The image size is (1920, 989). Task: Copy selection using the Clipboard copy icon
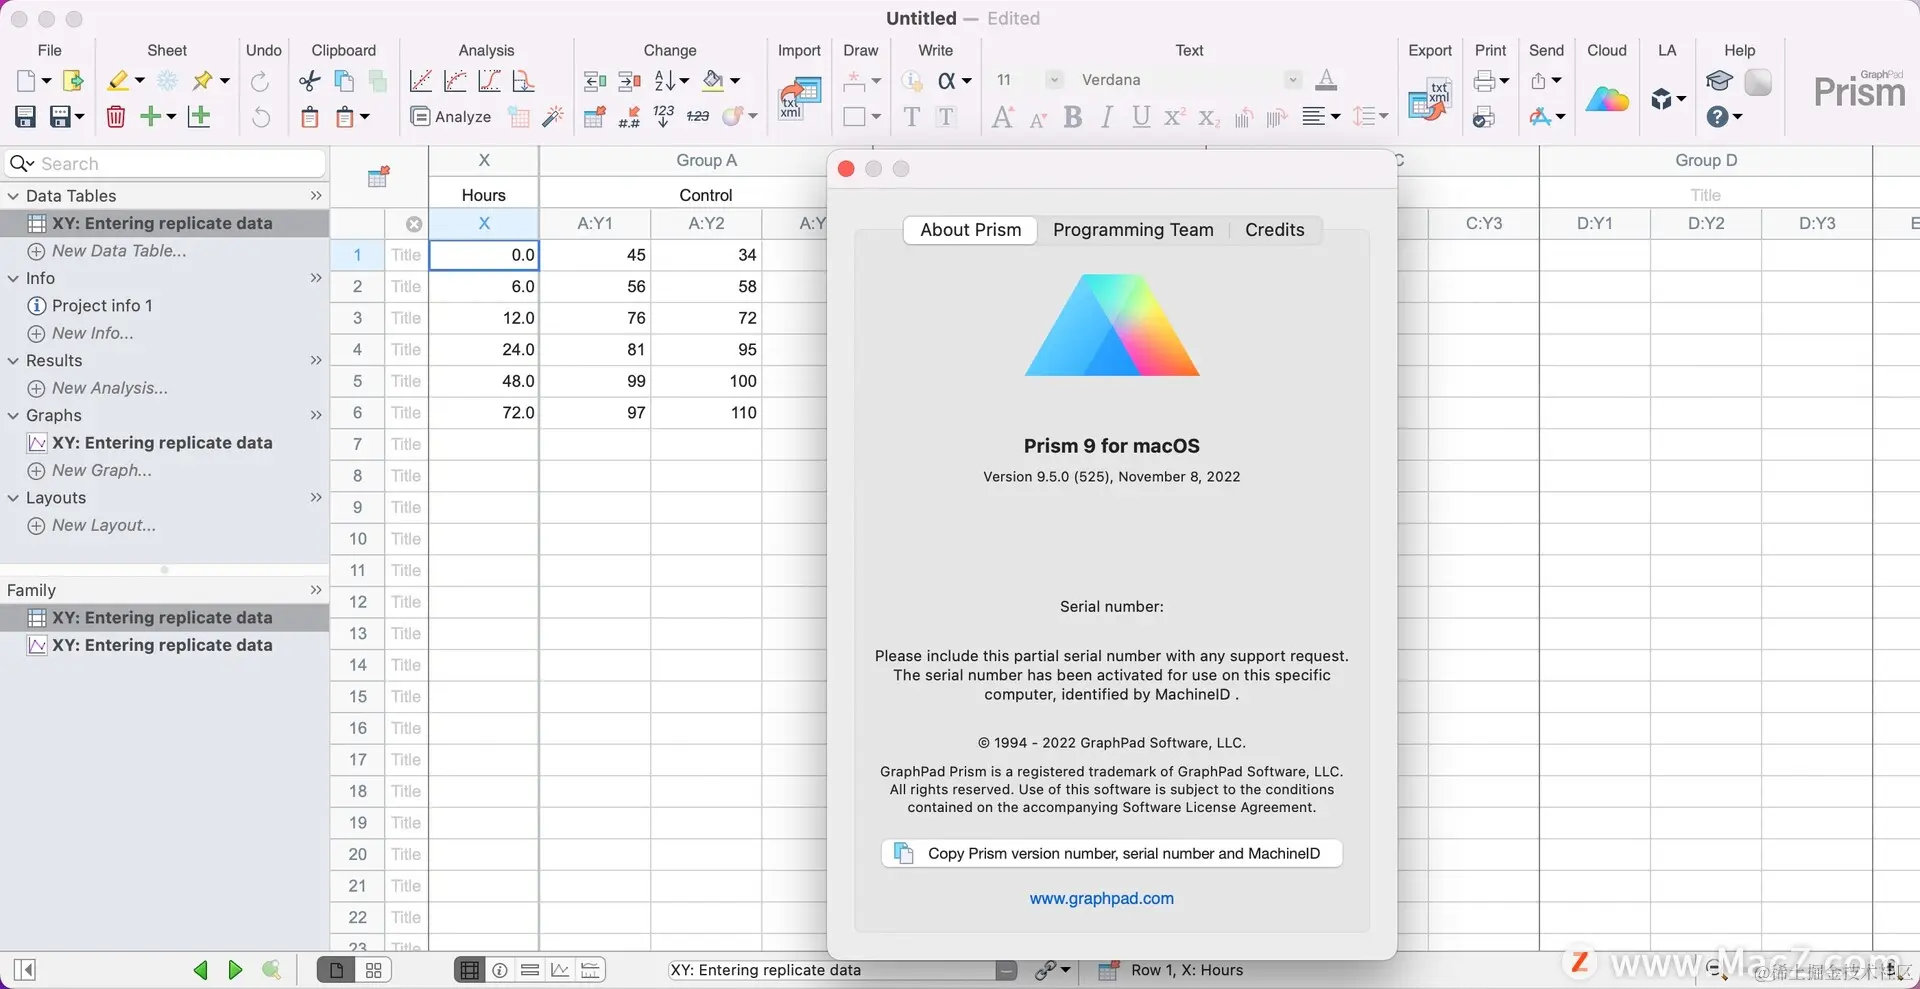pos(344,81)
